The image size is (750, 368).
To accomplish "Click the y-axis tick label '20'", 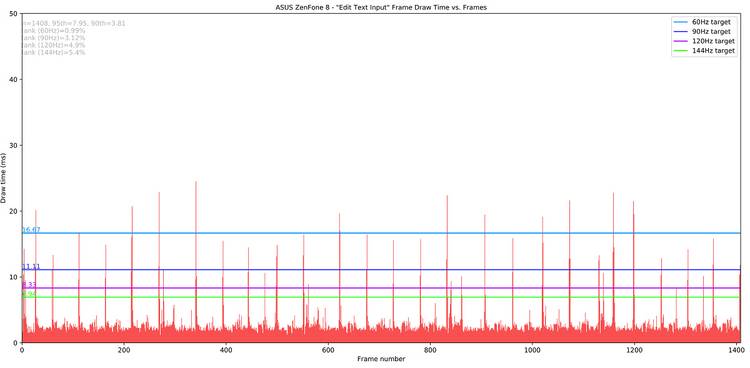I will coord(14,211).
